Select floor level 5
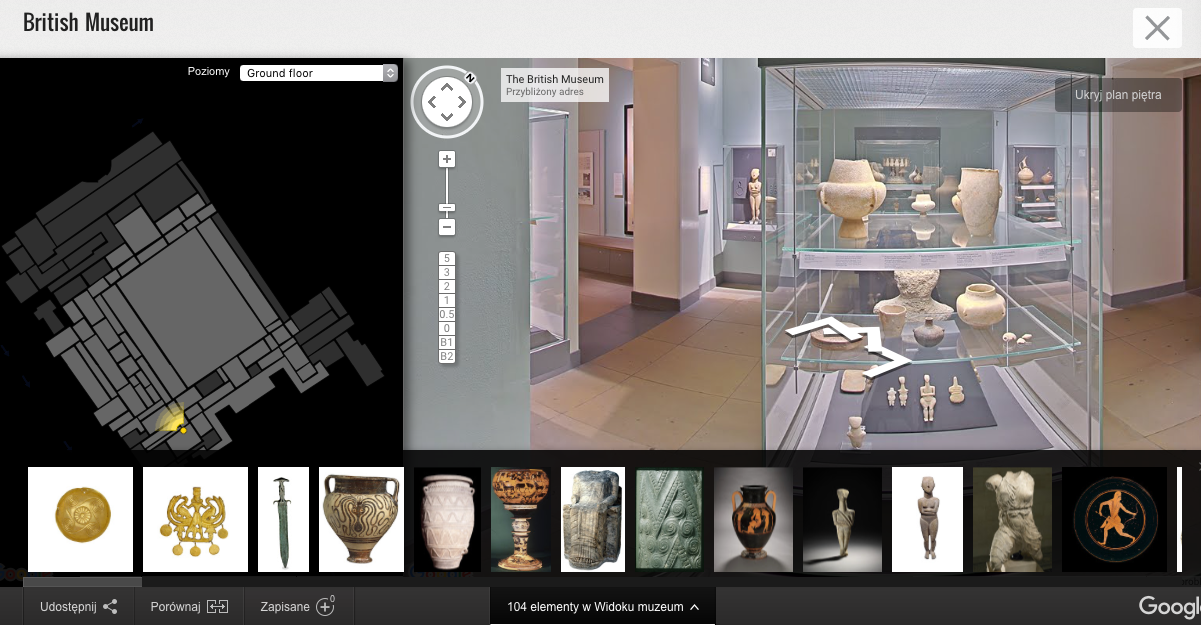Image resolution: width=1201 pixels, height=625 pixels. point(447,258)
